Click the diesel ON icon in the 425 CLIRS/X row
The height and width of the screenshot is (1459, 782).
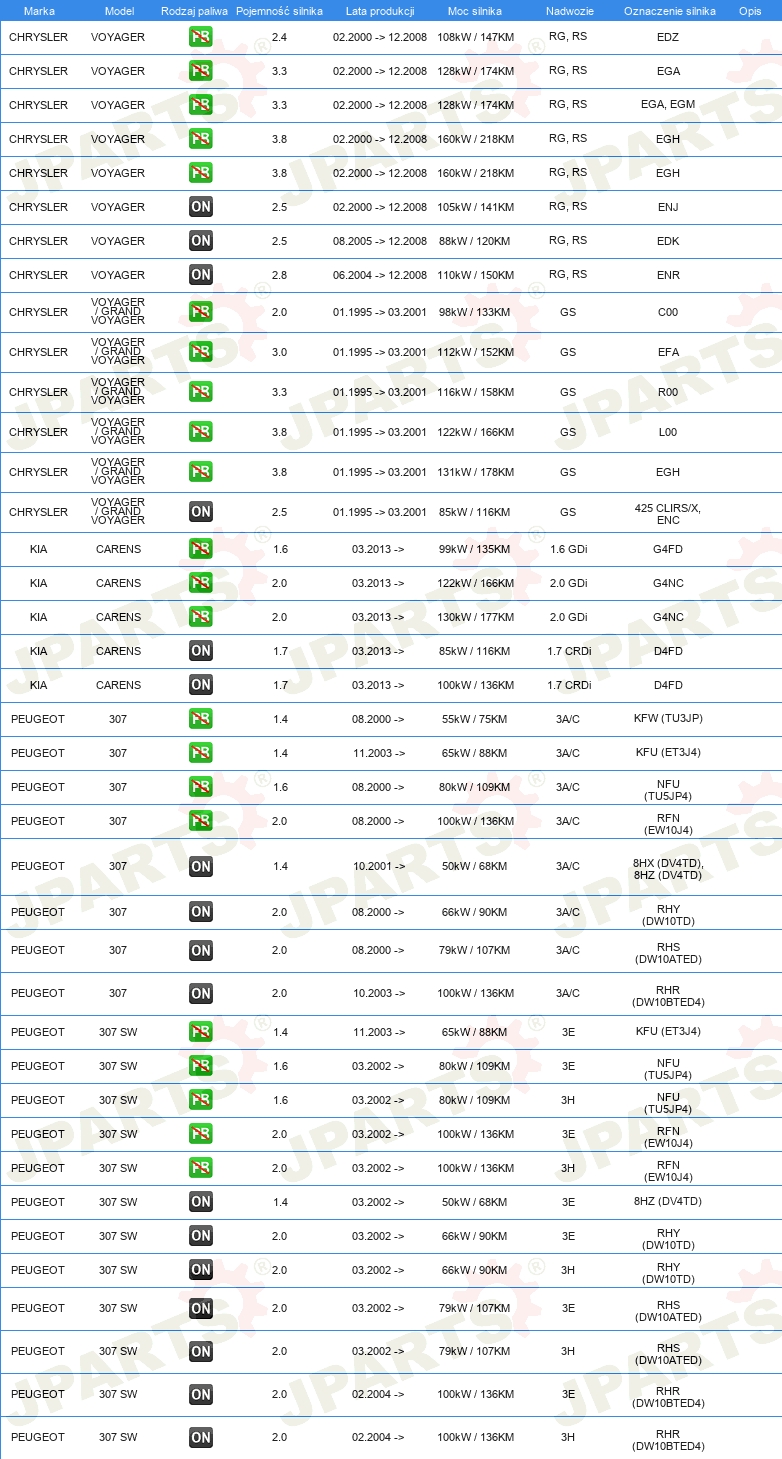[x=201, y=512]
